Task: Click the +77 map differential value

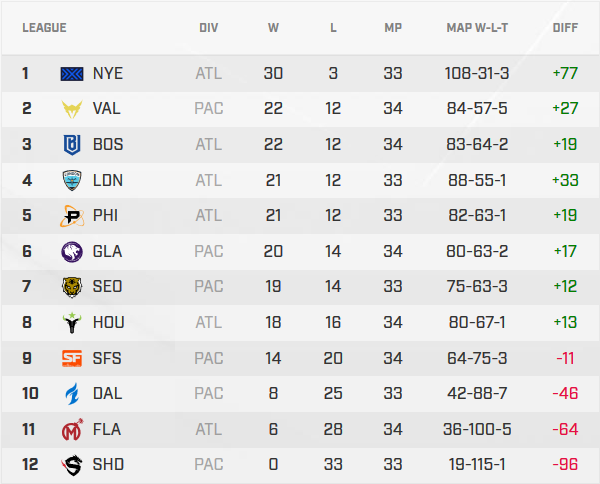Action: [565, 73]
